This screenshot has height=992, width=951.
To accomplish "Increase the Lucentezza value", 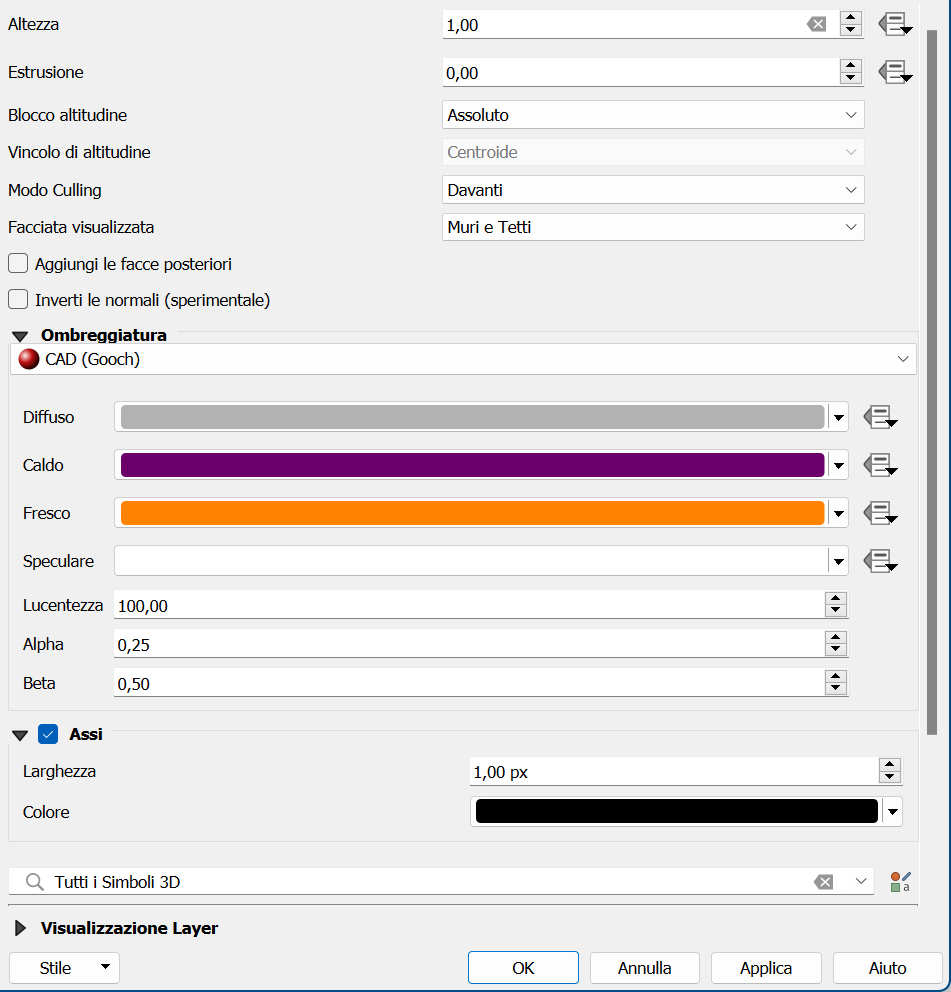I will coord(836,598).
